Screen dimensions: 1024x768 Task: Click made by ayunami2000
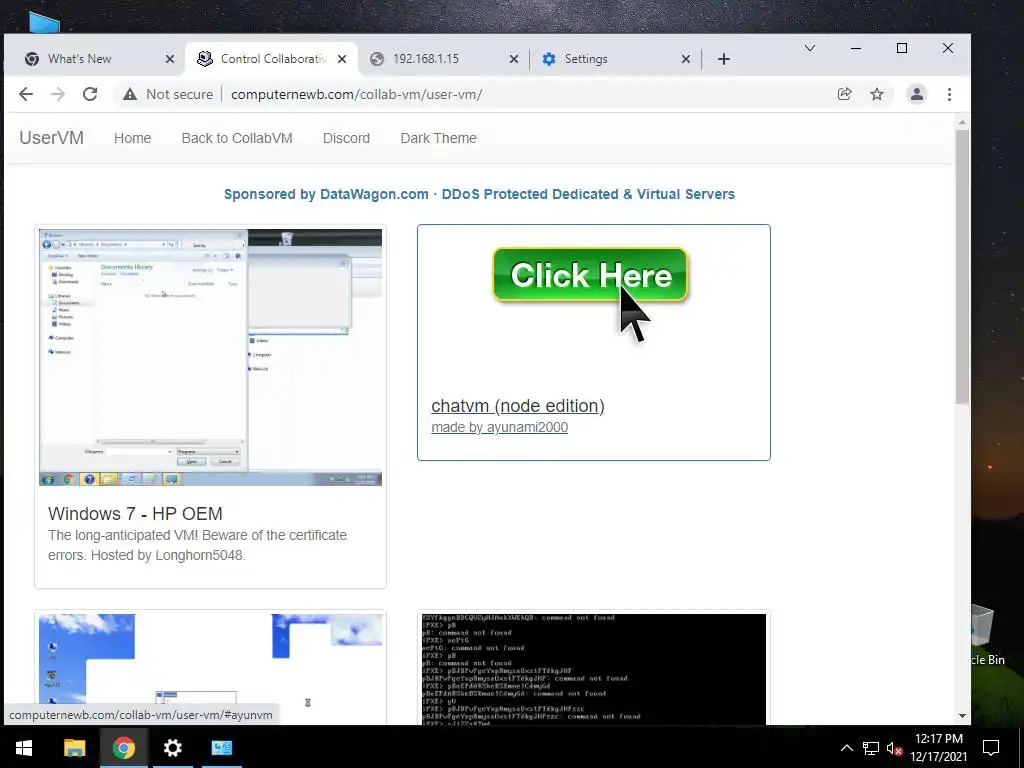[x=500, y=427]
